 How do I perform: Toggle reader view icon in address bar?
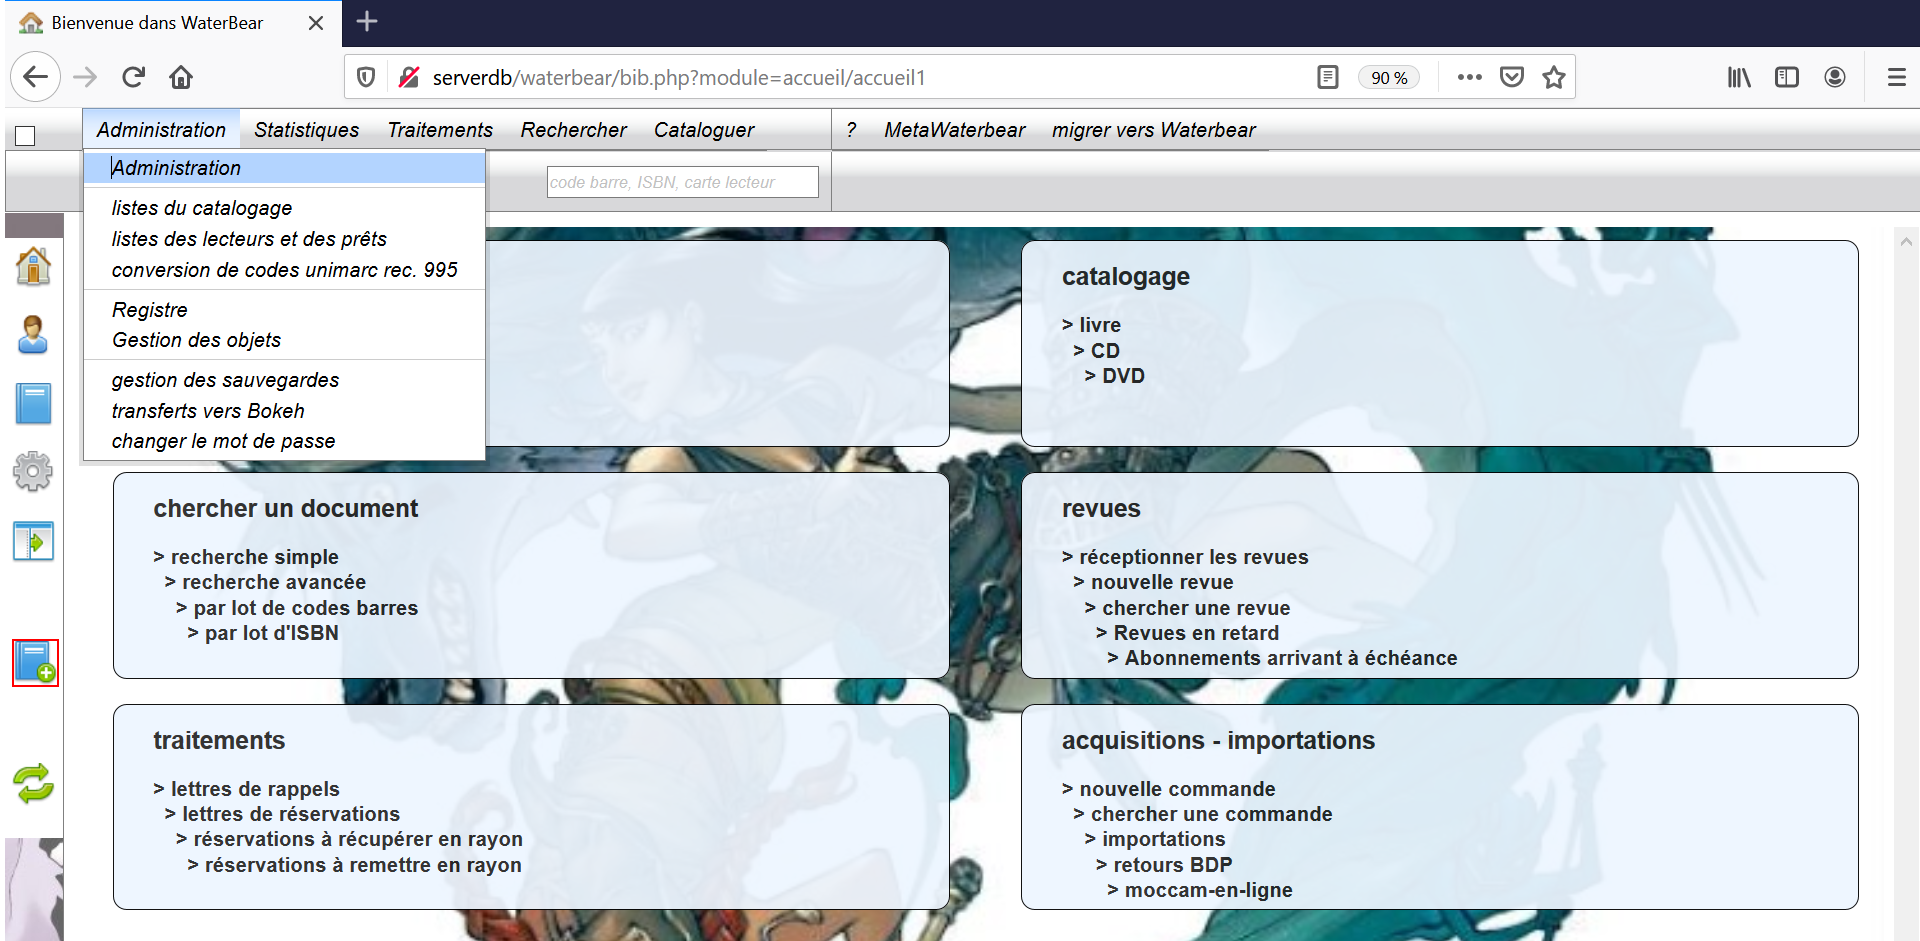(1328, 77)
